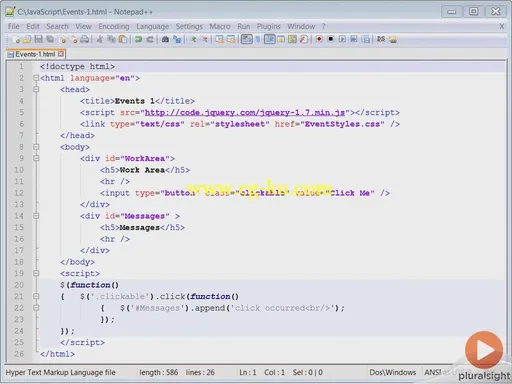The image size is (512, 384).
Task: Collapse the Messages div fold on line 14
Action: pos(36,216)
